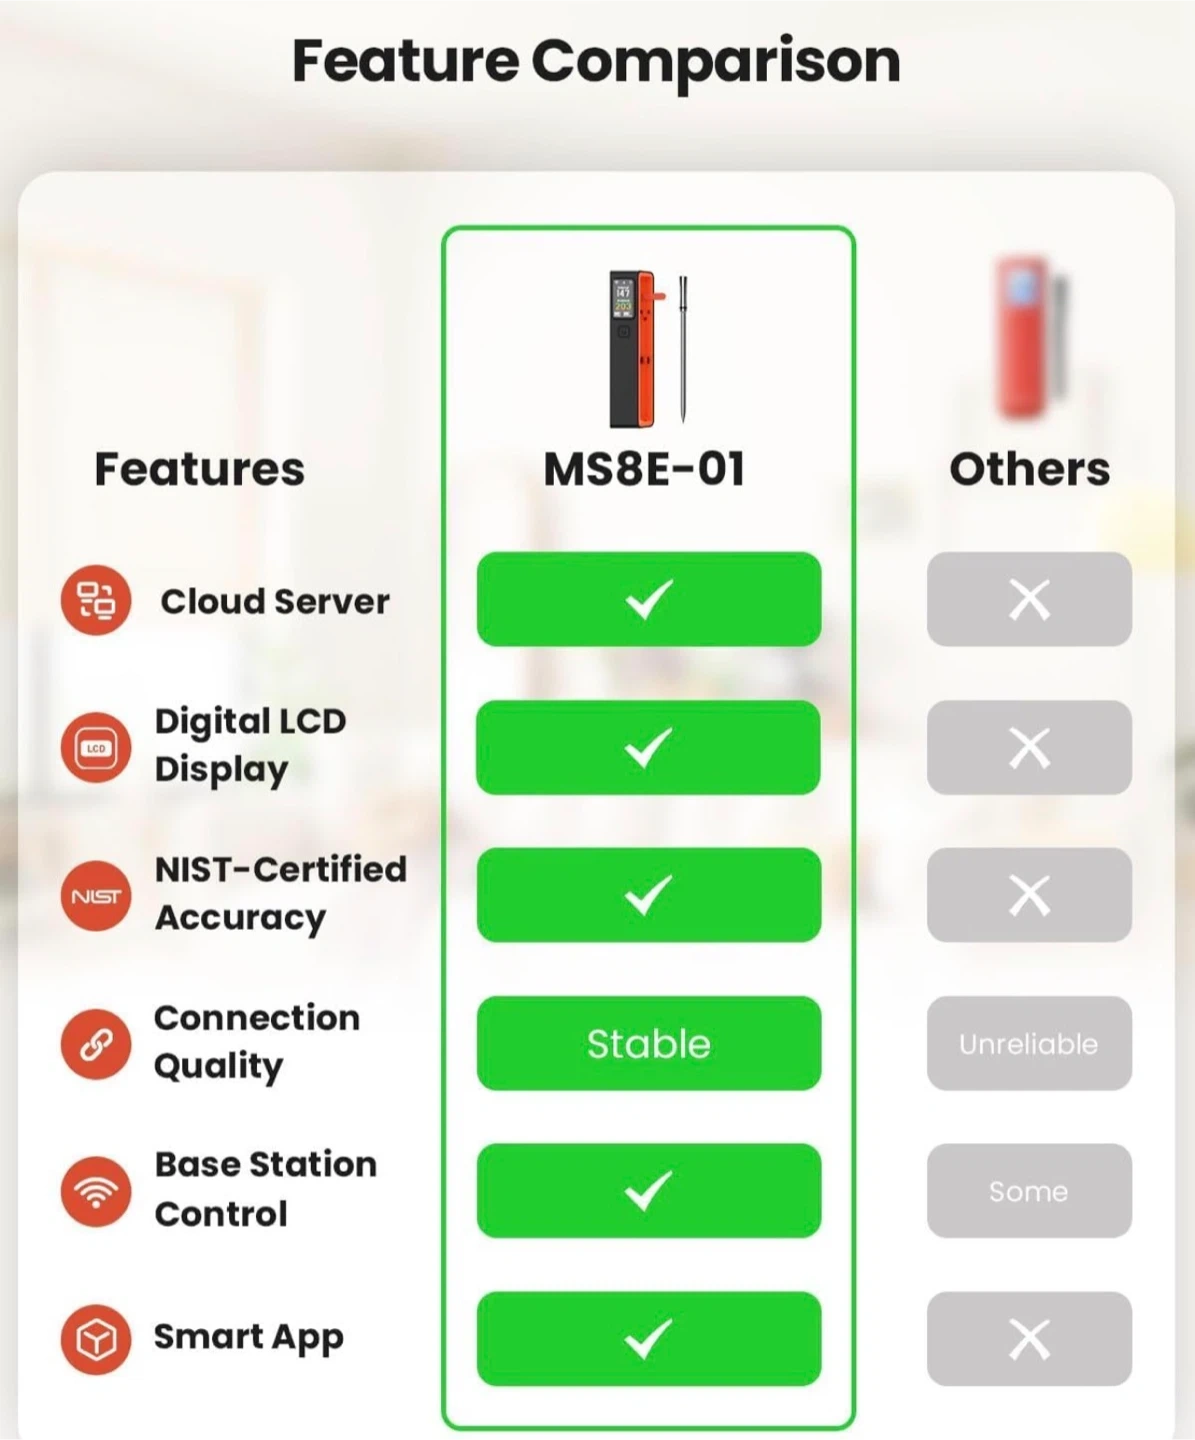Click the Cloud Server orange icon

(96, 600)
